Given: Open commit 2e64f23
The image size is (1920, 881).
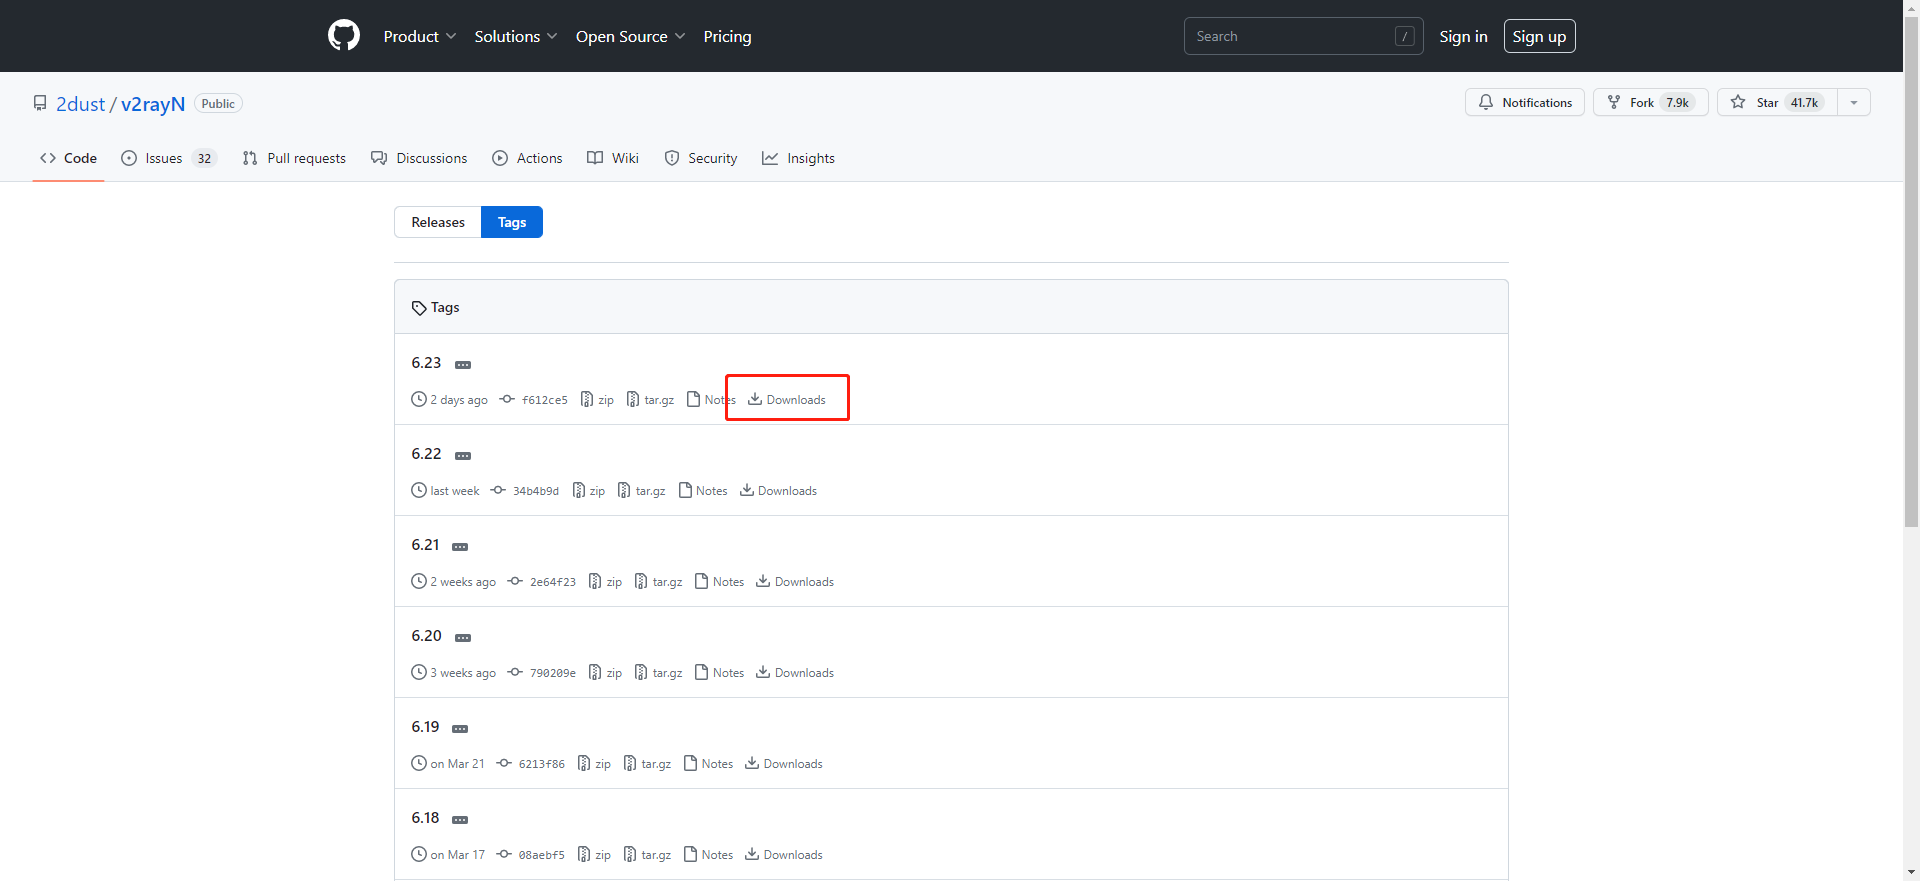Looking at the screenshot, I should tap(542, 582).
